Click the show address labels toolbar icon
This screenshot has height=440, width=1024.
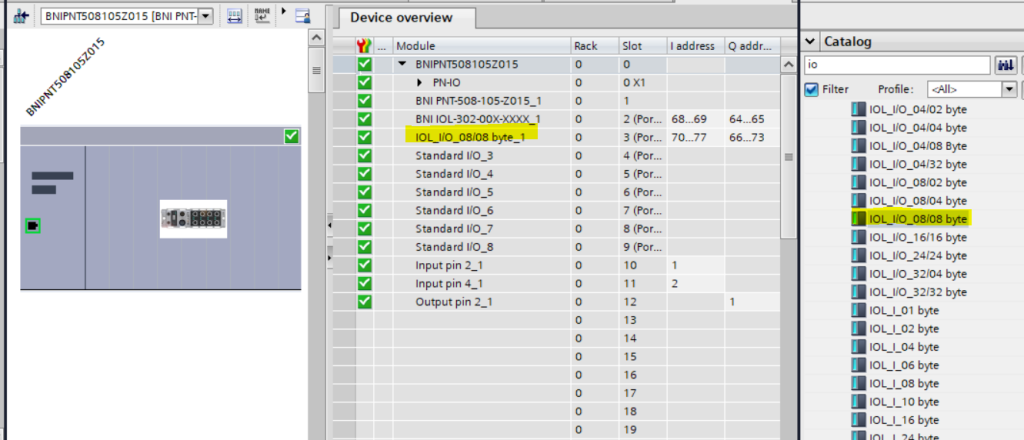tap(233, 16)
